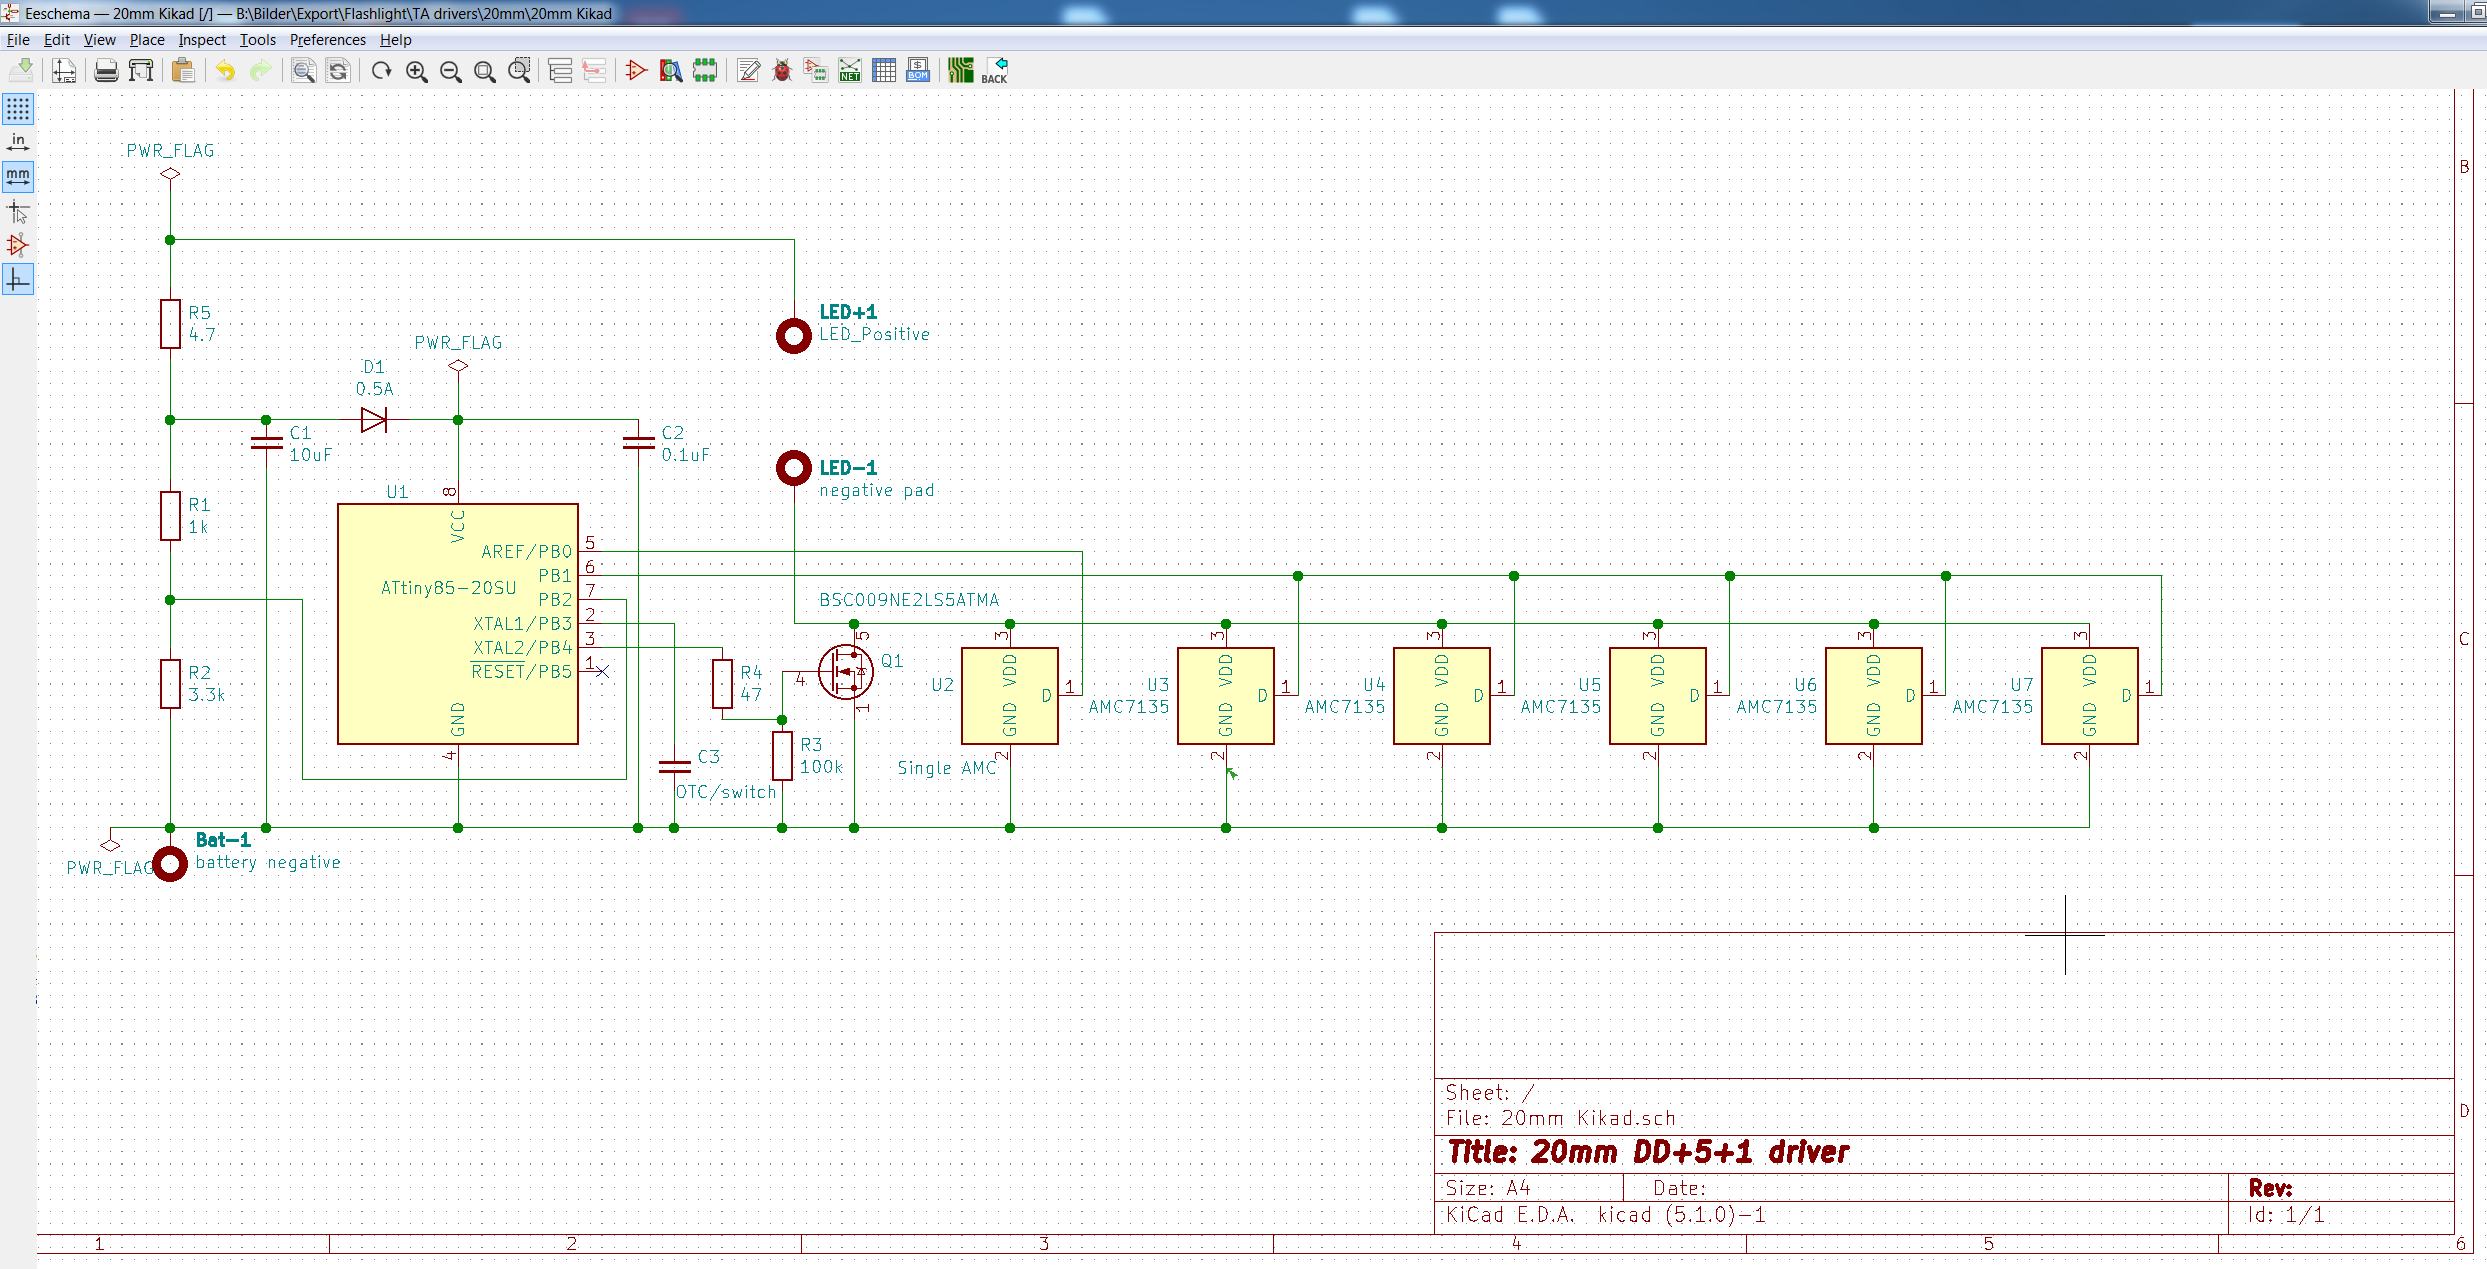Screen dimensions: 2487x1269
Task: Click the 'Single AMC' text label
Action: pos(947,768)
